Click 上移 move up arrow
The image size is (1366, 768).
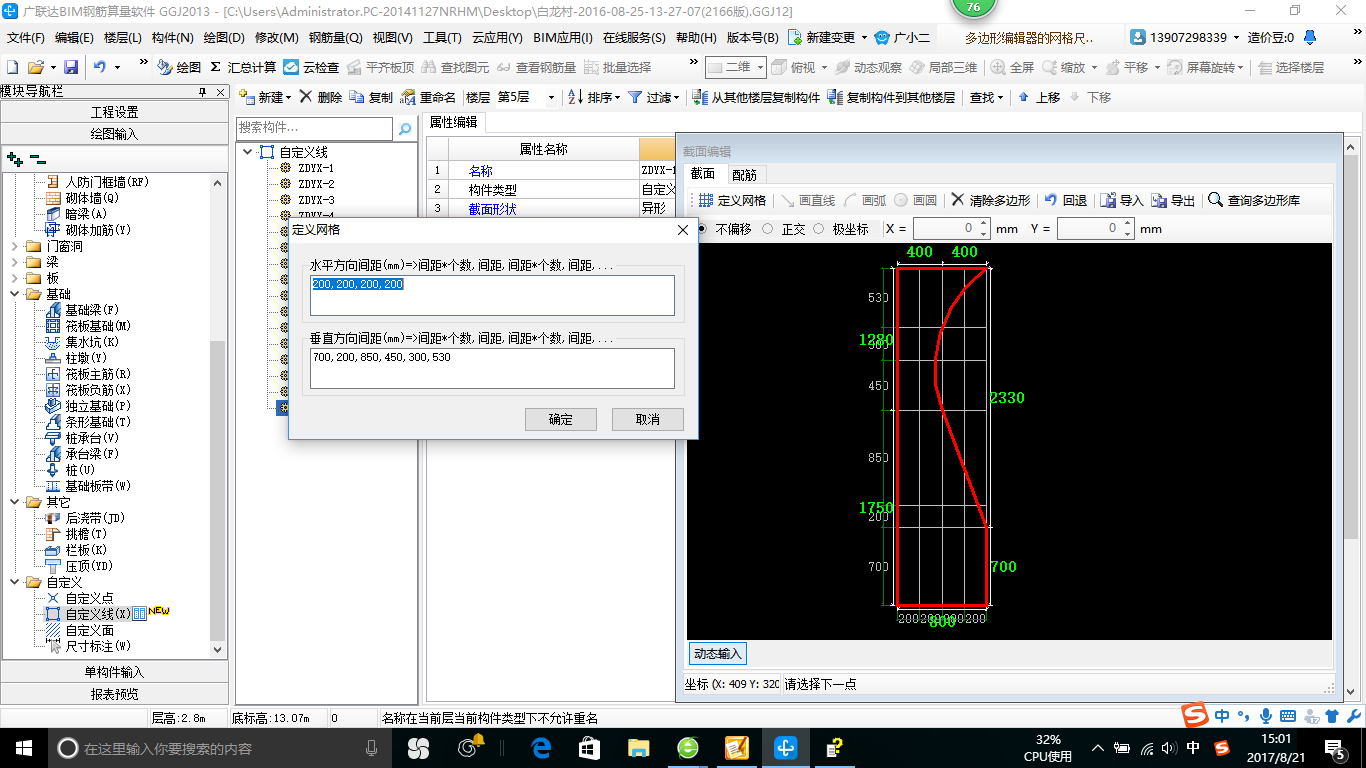pyautogui.click(x=1039, y=97)
